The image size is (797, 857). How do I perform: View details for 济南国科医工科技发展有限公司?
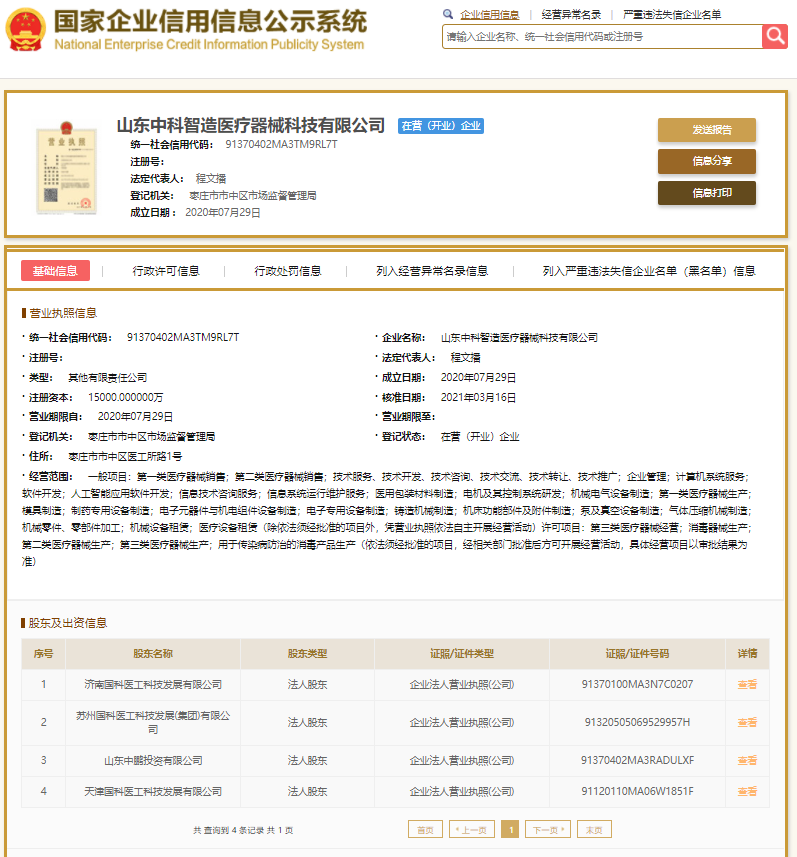(747, 684)
